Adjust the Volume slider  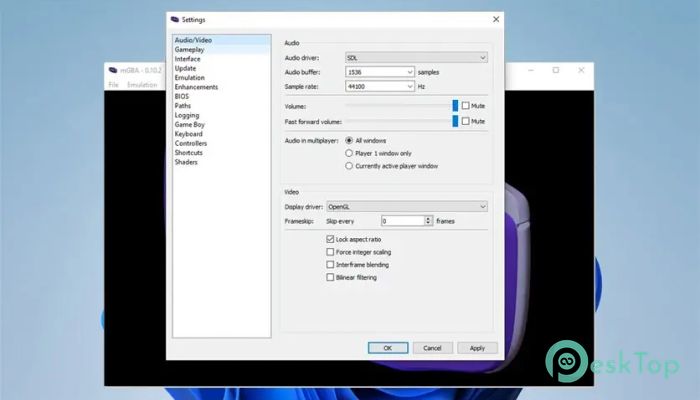coord(402,106)
